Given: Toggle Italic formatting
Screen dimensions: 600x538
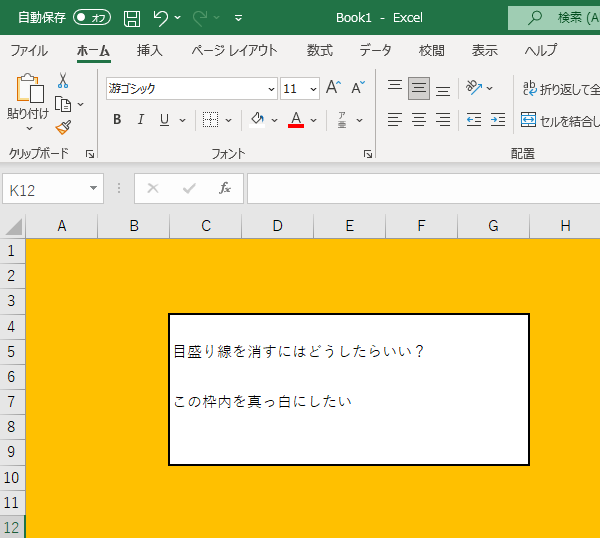Looking at the screenshot, I should pyautogui.click(x=140, y=120).
